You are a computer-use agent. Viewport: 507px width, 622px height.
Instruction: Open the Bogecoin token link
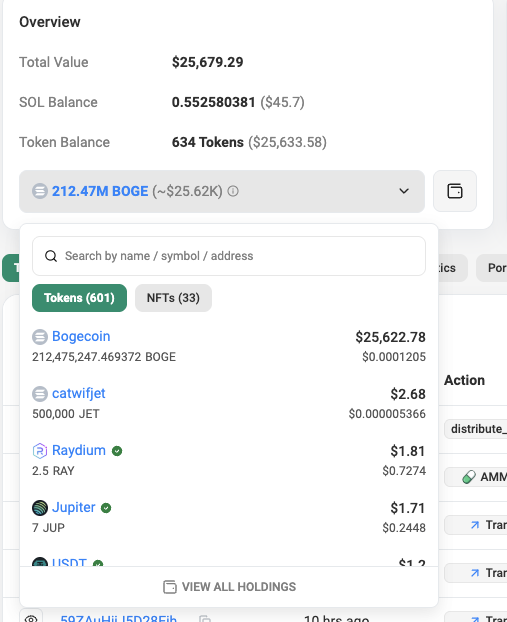point(81,336)
